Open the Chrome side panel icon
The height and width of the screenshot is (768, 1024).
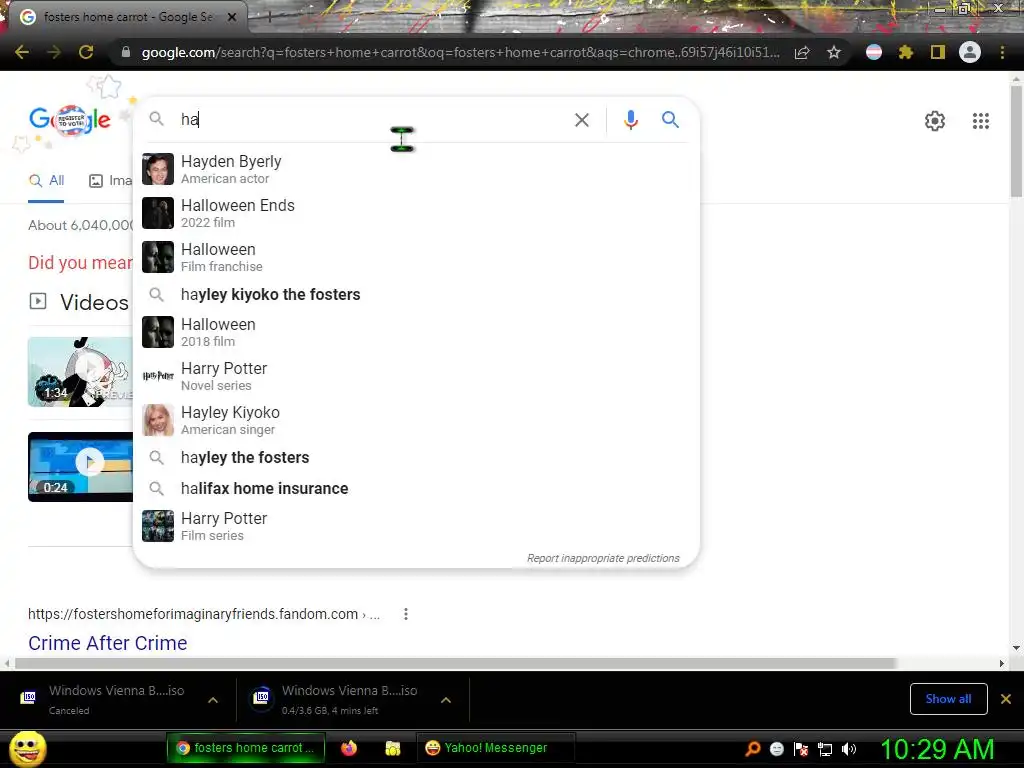(x=938, y=52)
